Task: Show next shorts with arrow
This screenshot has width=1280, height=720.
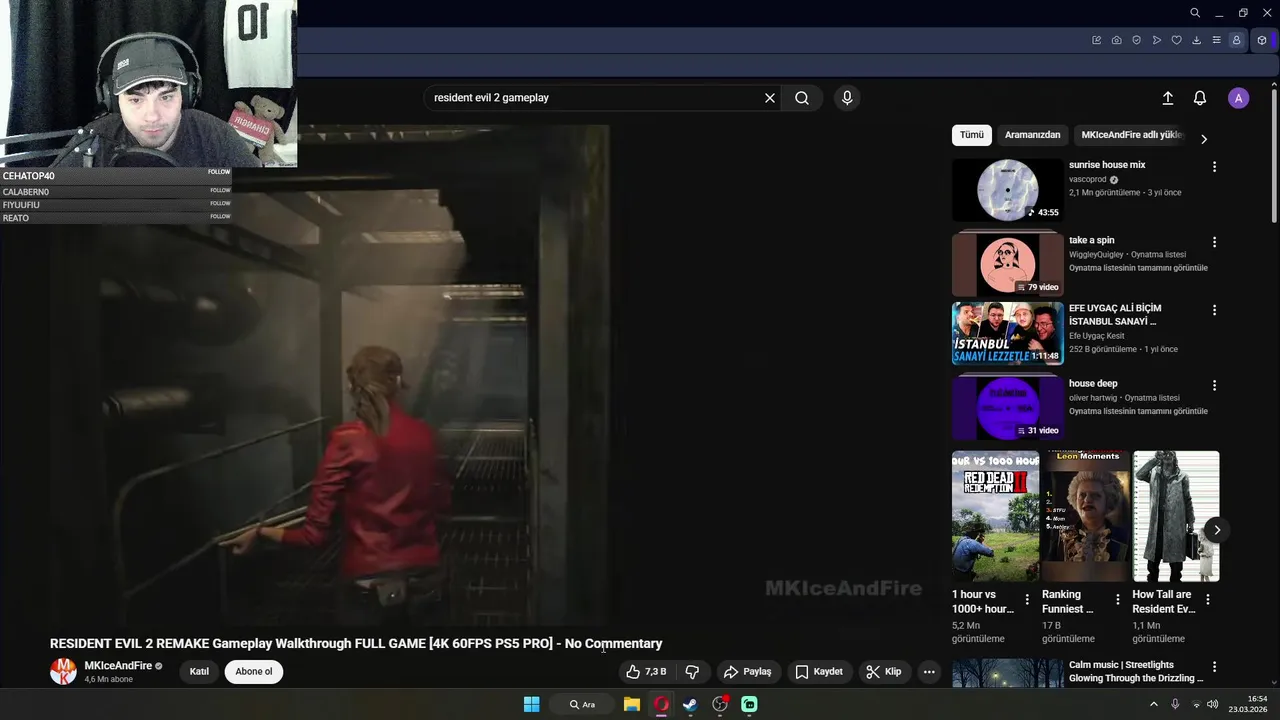Action: click(1217, 530)
